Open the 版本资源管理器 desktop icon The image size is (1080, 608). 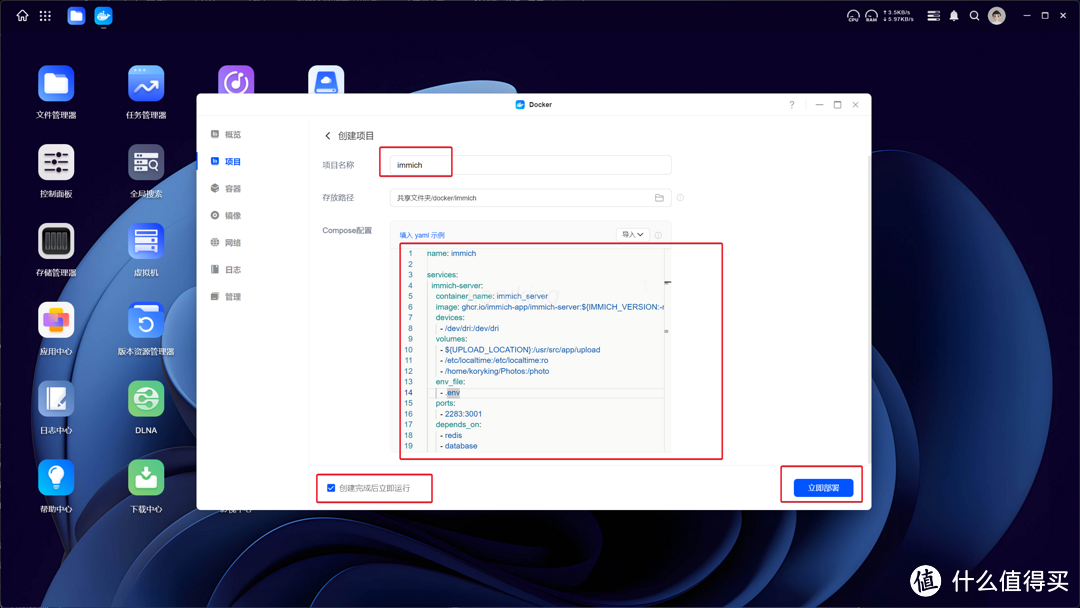(x=146, y=320)
